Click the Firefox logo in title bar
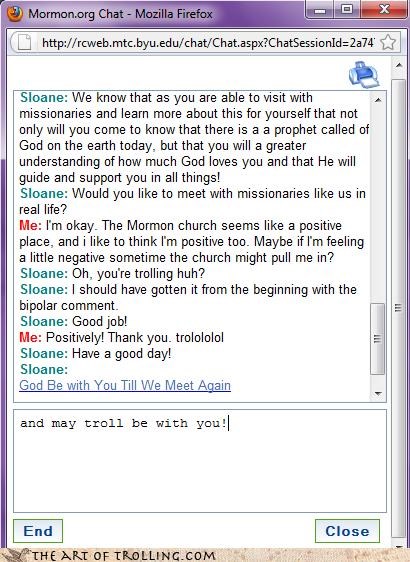This screenshot has height=562, width=410. [x=15, y=14]
